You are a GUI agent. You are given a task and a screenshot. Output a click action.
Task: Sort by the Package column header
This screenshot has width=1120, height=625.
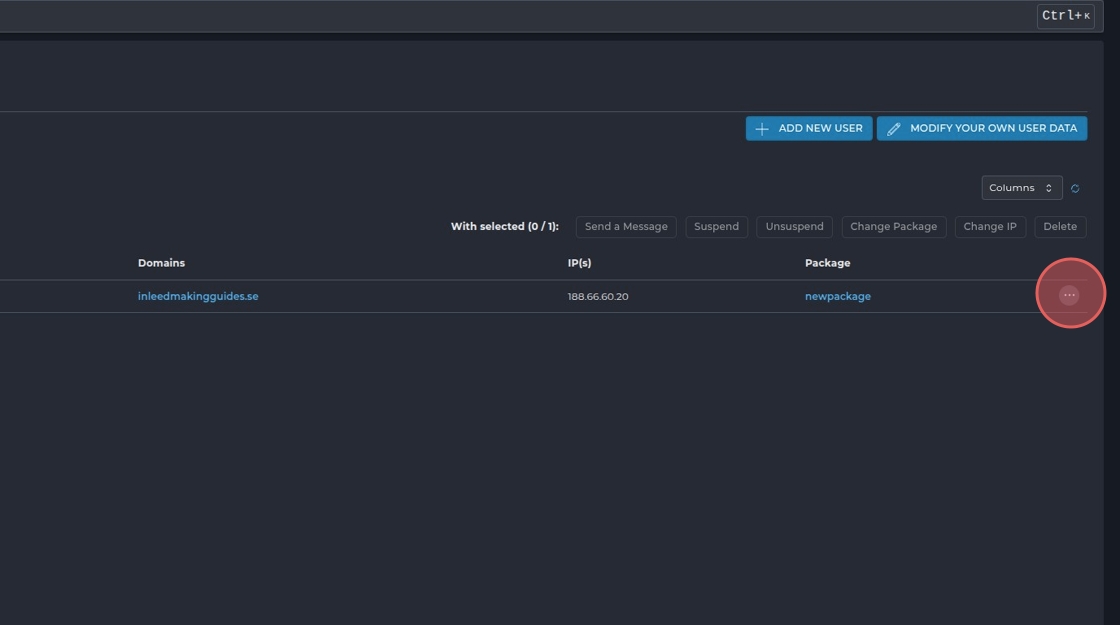click(827, 263)
